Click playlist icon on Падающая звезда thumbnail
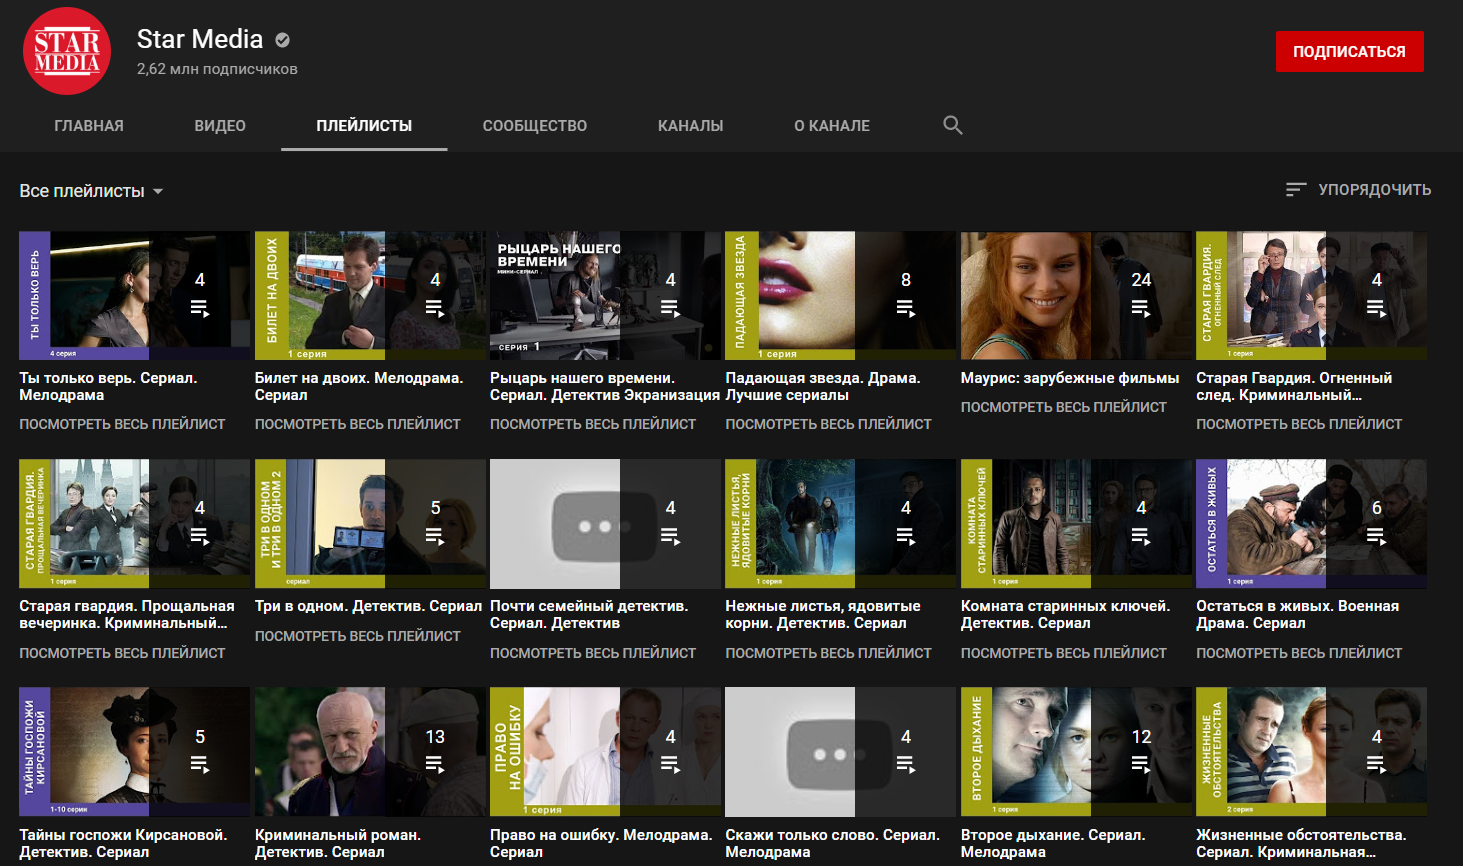This screenshot has width=1463, height=866. pyautogui.click(x=905, y=309)
